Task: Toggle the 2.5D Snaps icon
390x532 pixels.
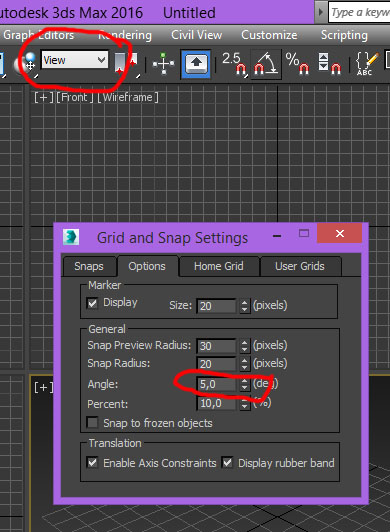Action: 234,64
